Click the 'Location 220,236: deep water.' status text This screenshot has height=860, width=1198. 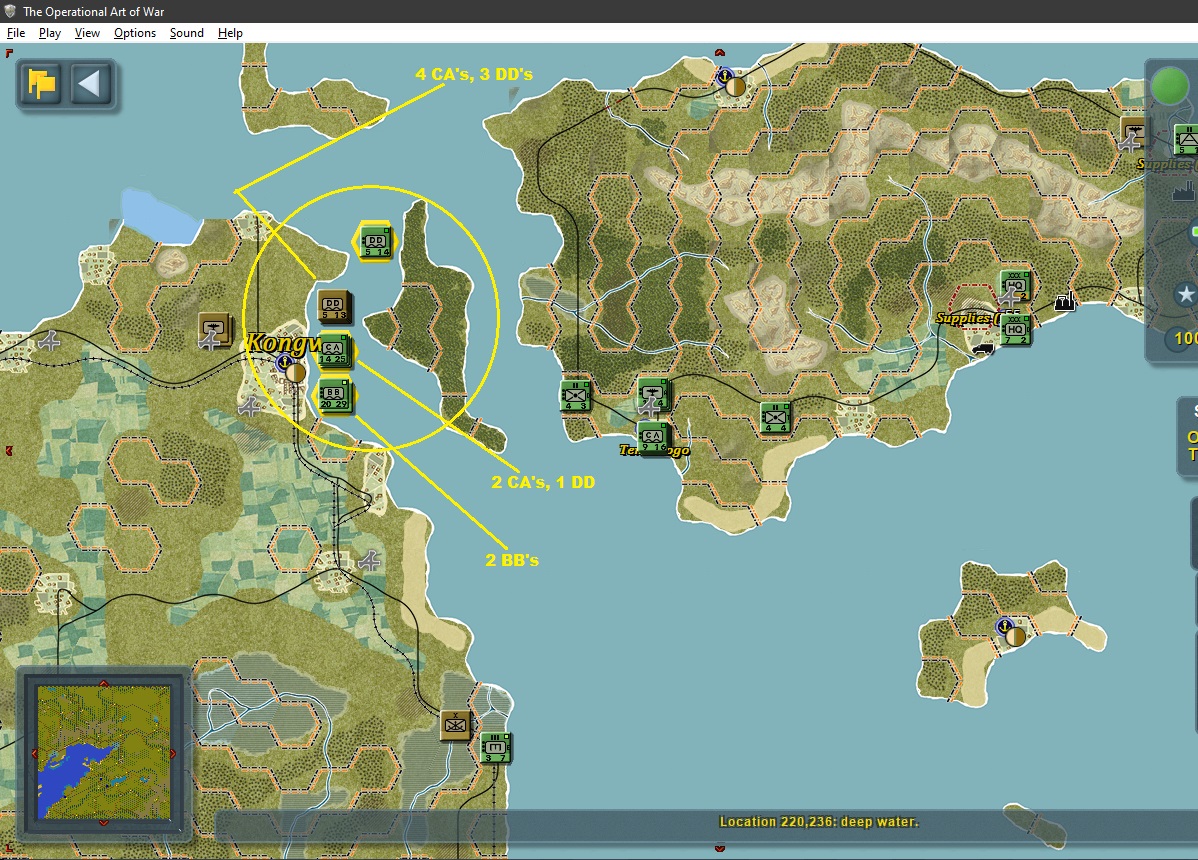819,822
